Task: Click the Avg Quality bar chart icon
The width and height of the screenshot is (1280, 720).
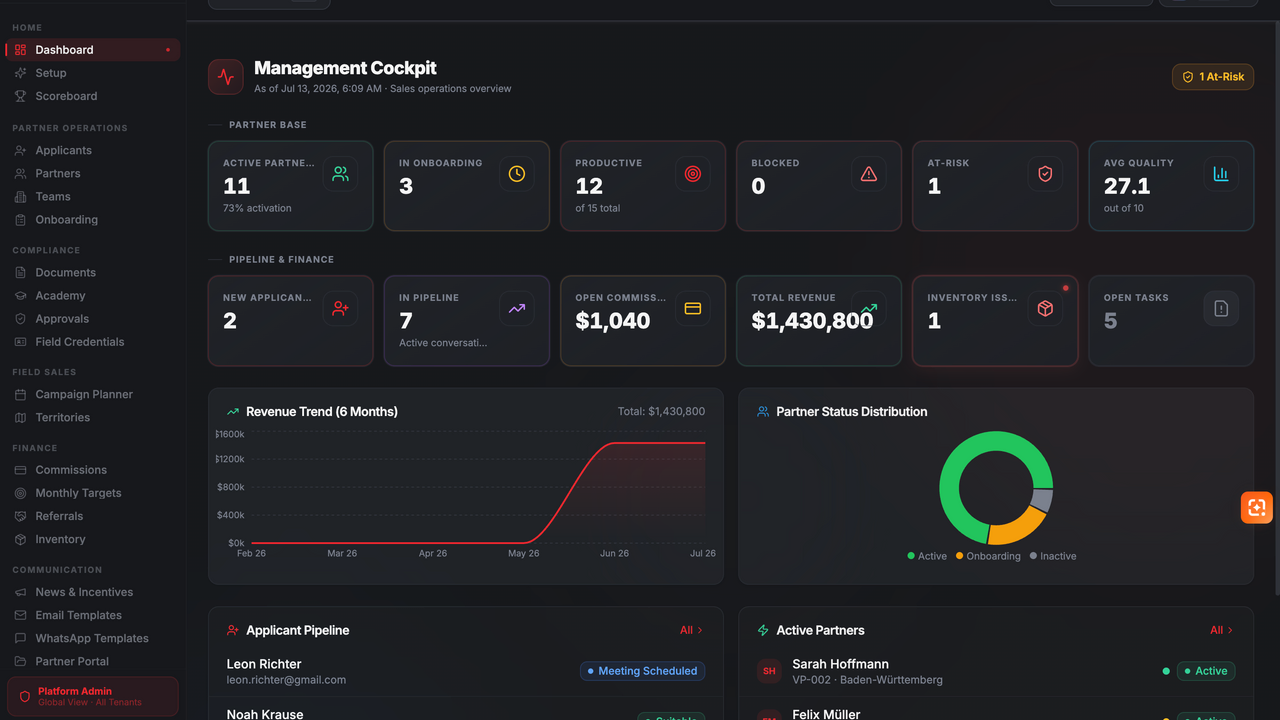Action: (1221, 174)
